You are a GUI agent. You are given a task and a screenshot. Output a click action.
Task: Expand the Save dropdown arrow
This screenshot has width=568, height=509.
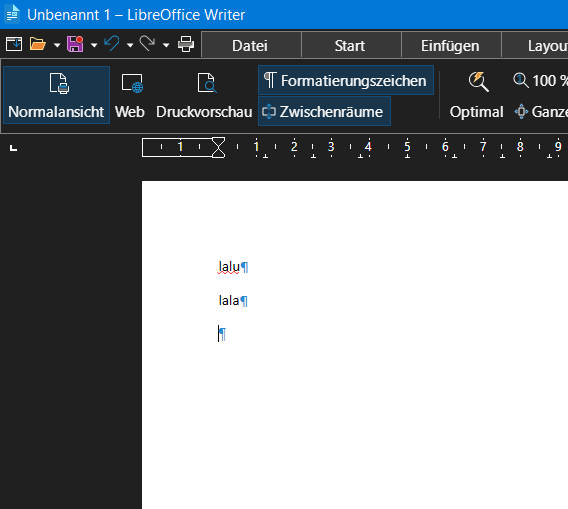point(94,45)
